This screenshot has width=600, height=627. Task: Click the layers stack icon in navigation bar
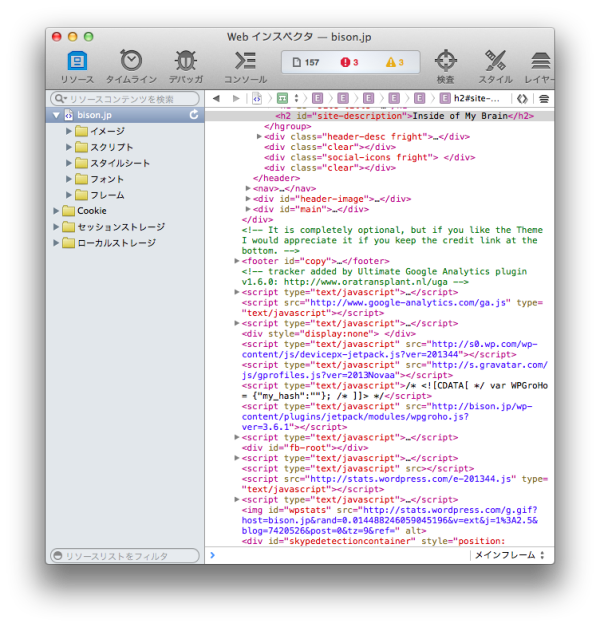(544, 99)
